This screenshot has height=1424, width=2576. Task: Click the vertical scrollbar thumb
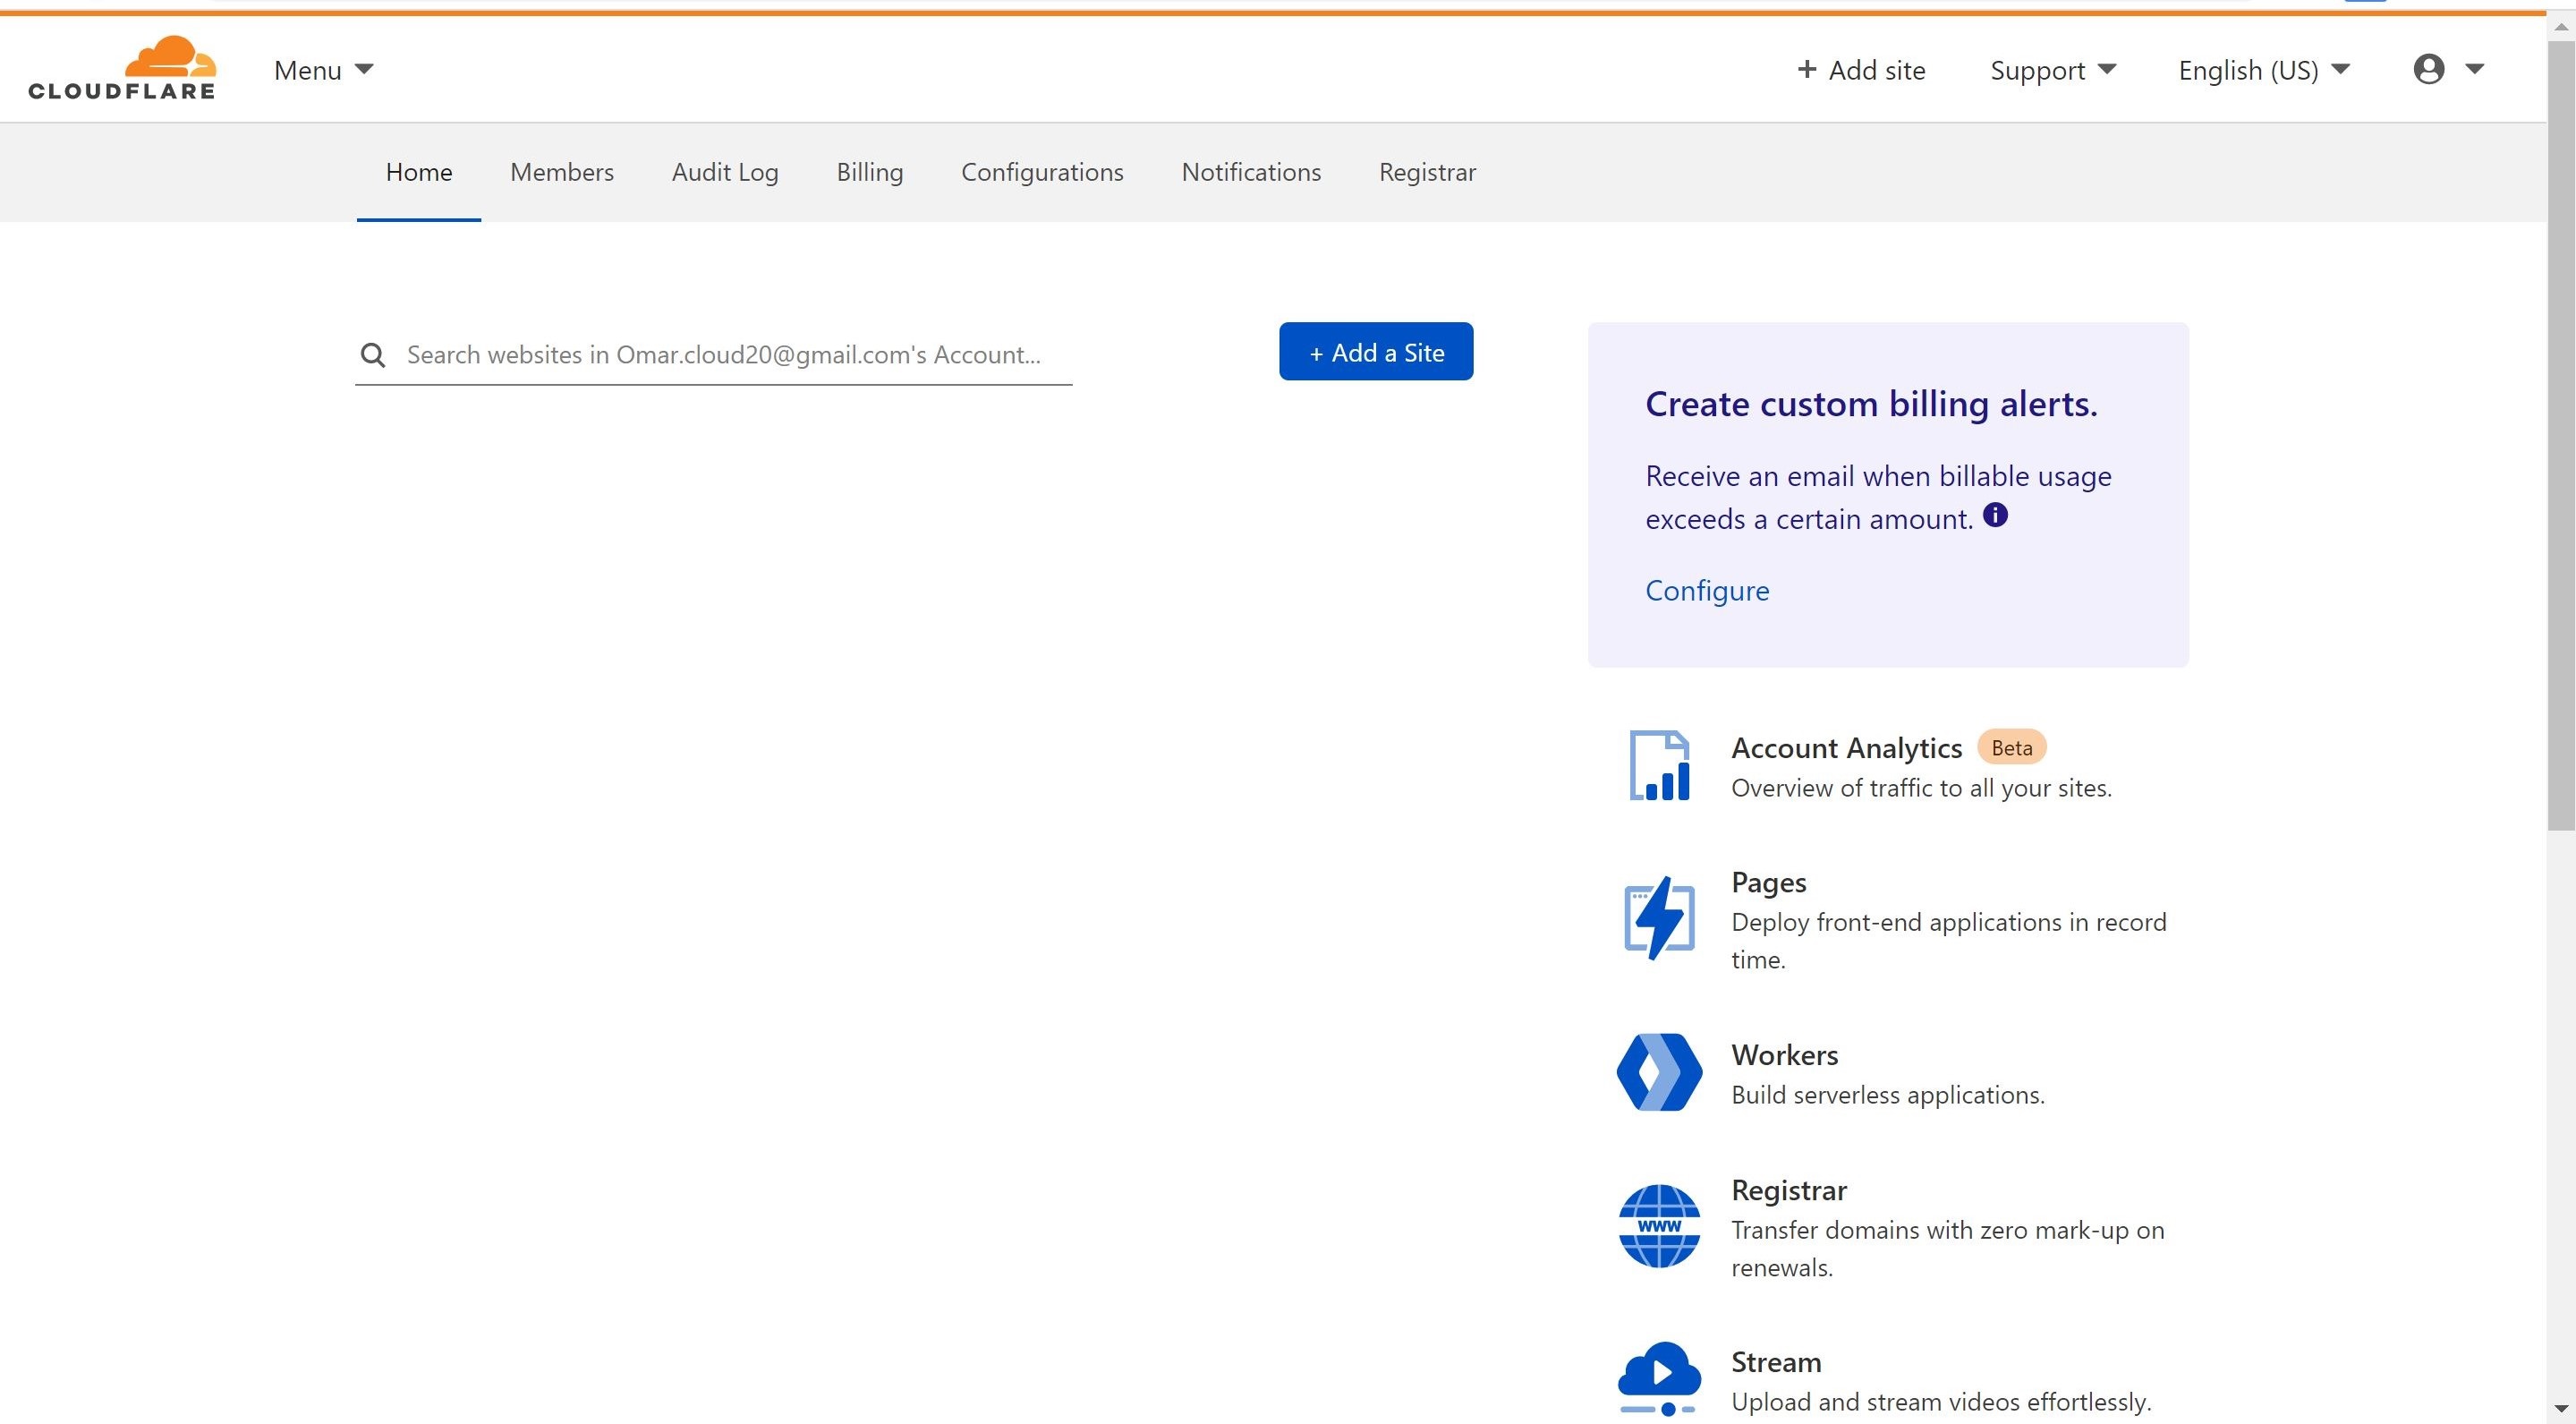[2561, 437]
